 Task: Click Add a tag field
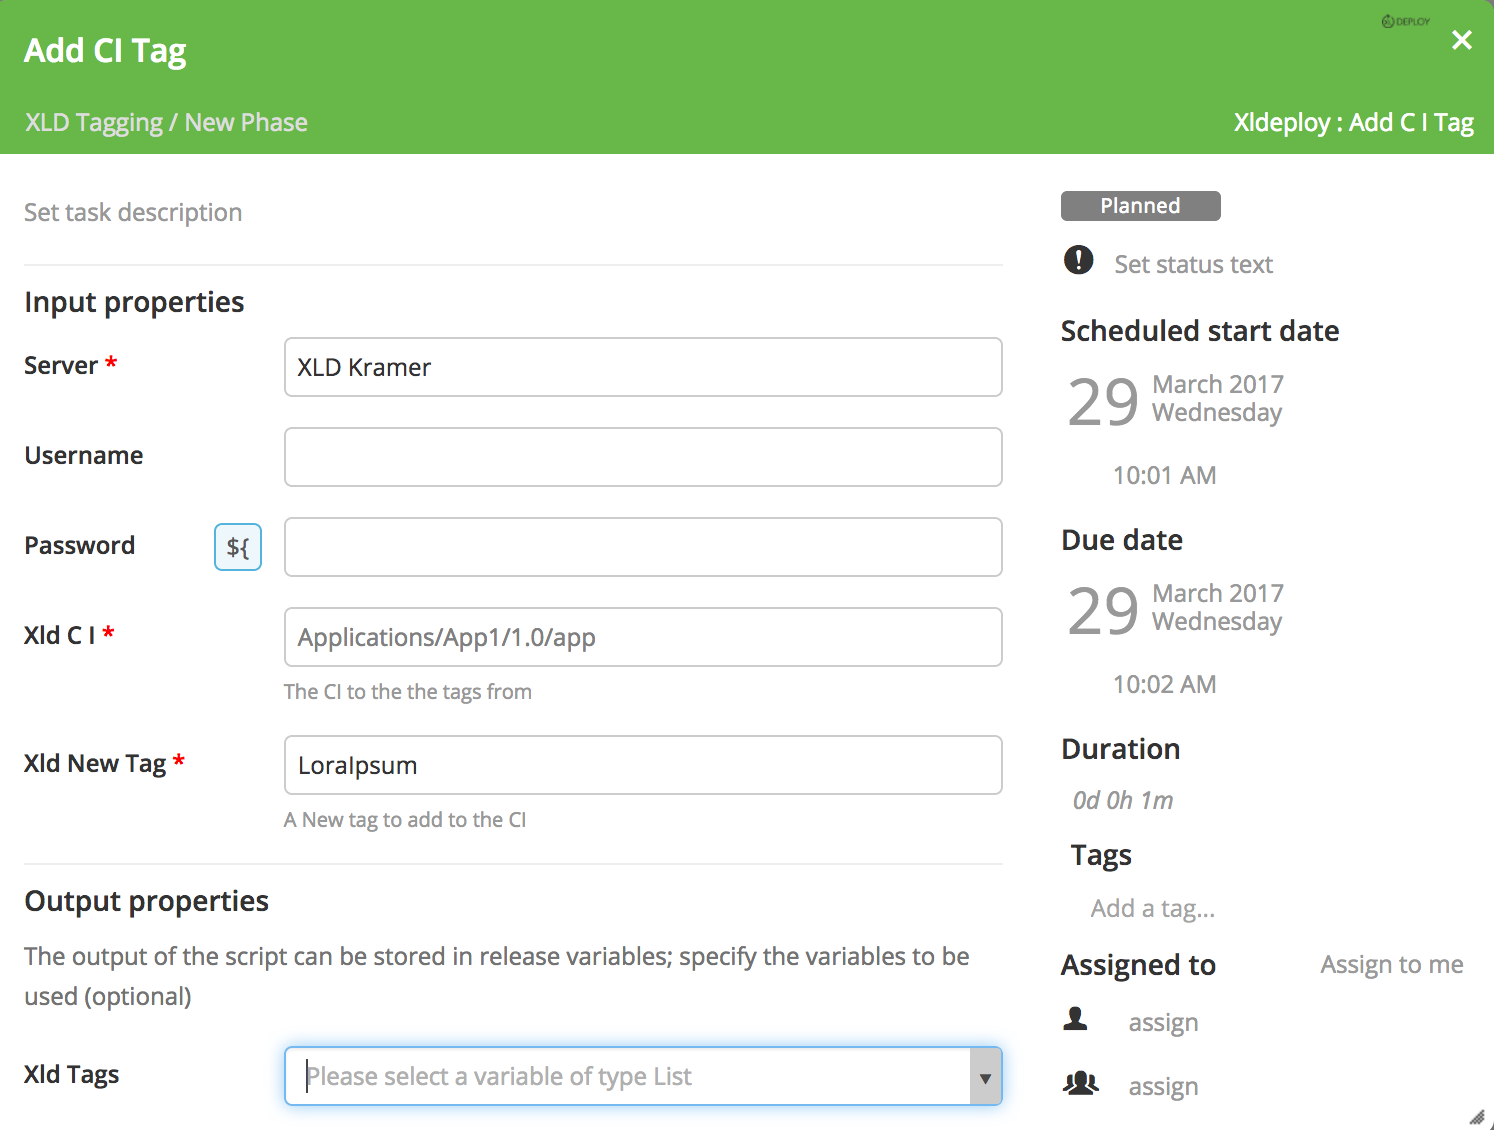[x=1152, y=908]
